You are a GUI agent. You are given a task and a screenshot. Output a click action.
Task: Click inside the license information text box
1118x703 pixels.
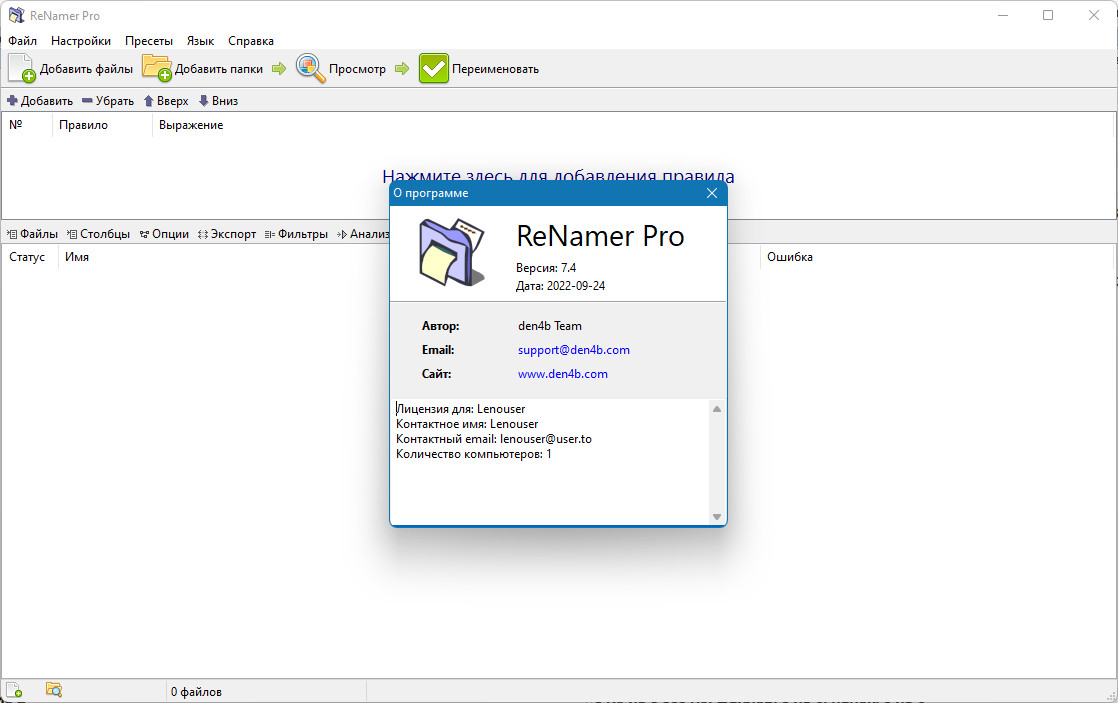550,463
